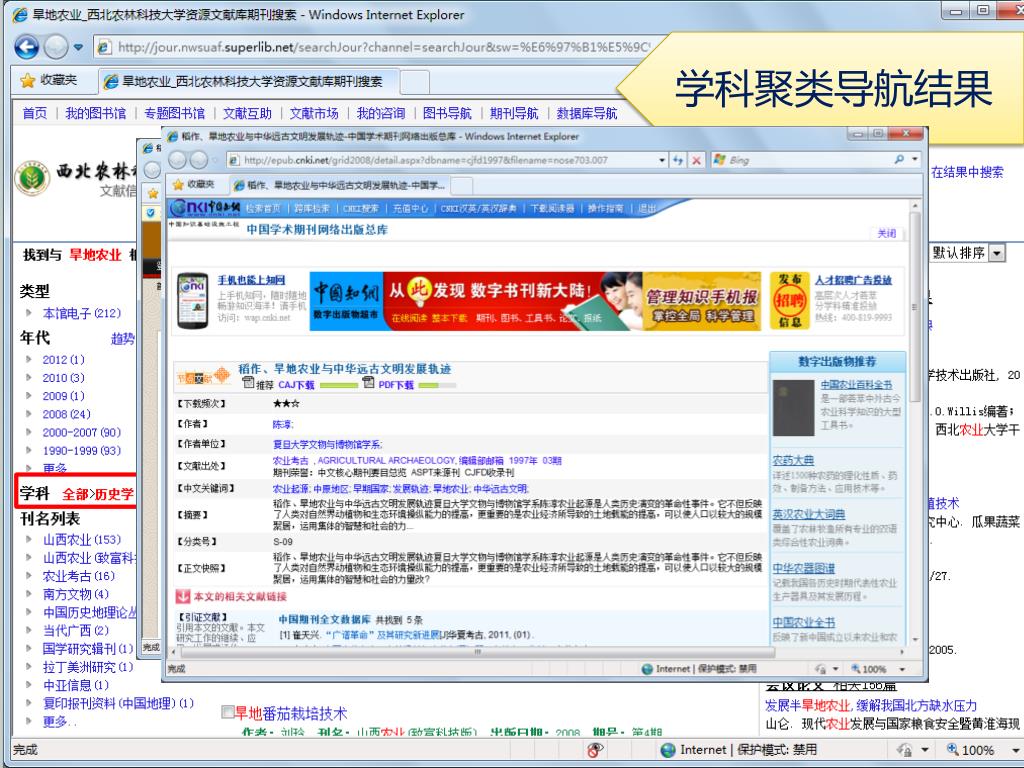Image resolution: width=1024 pixels, height=768 pixels.
Task: Expand the 本馆电子 (212) type filter arrow
Action: click(x=29, y=313)
